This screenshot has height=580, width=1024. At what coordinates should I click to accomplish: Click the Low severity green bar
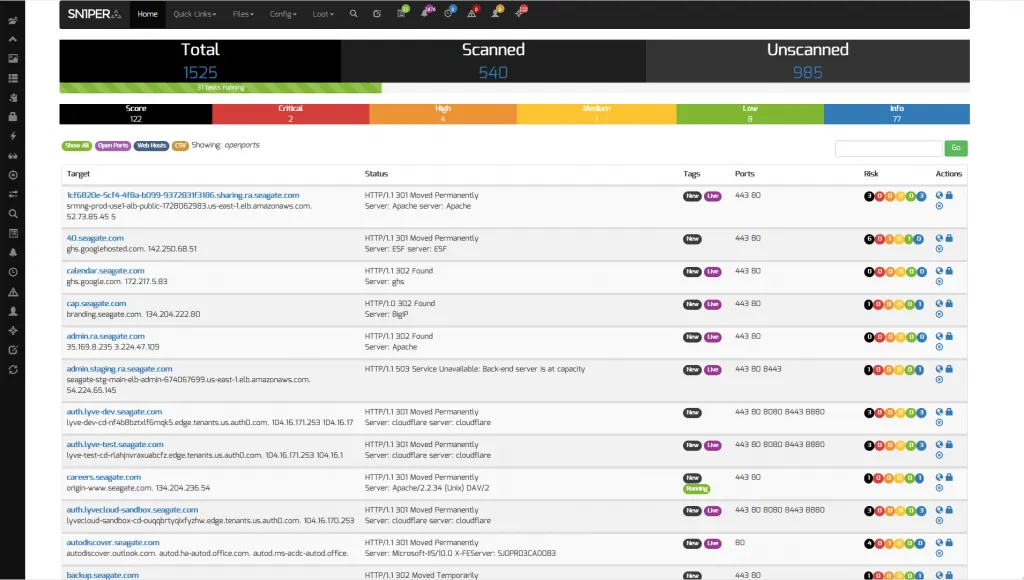750,114
